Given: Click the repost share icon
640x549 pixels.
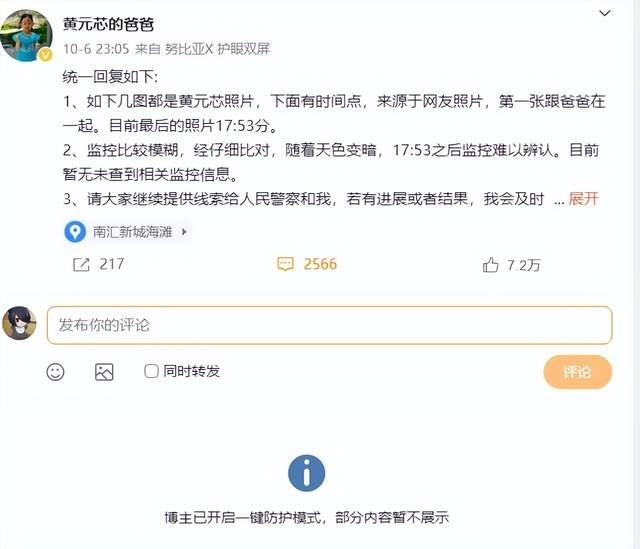Looking at the screenshot, I should tap(81, 264).
